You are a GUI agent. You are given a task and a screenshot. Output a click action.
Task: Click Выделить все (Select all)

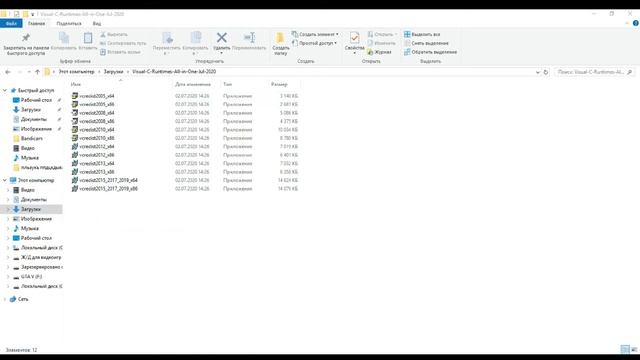click(422, 35)
